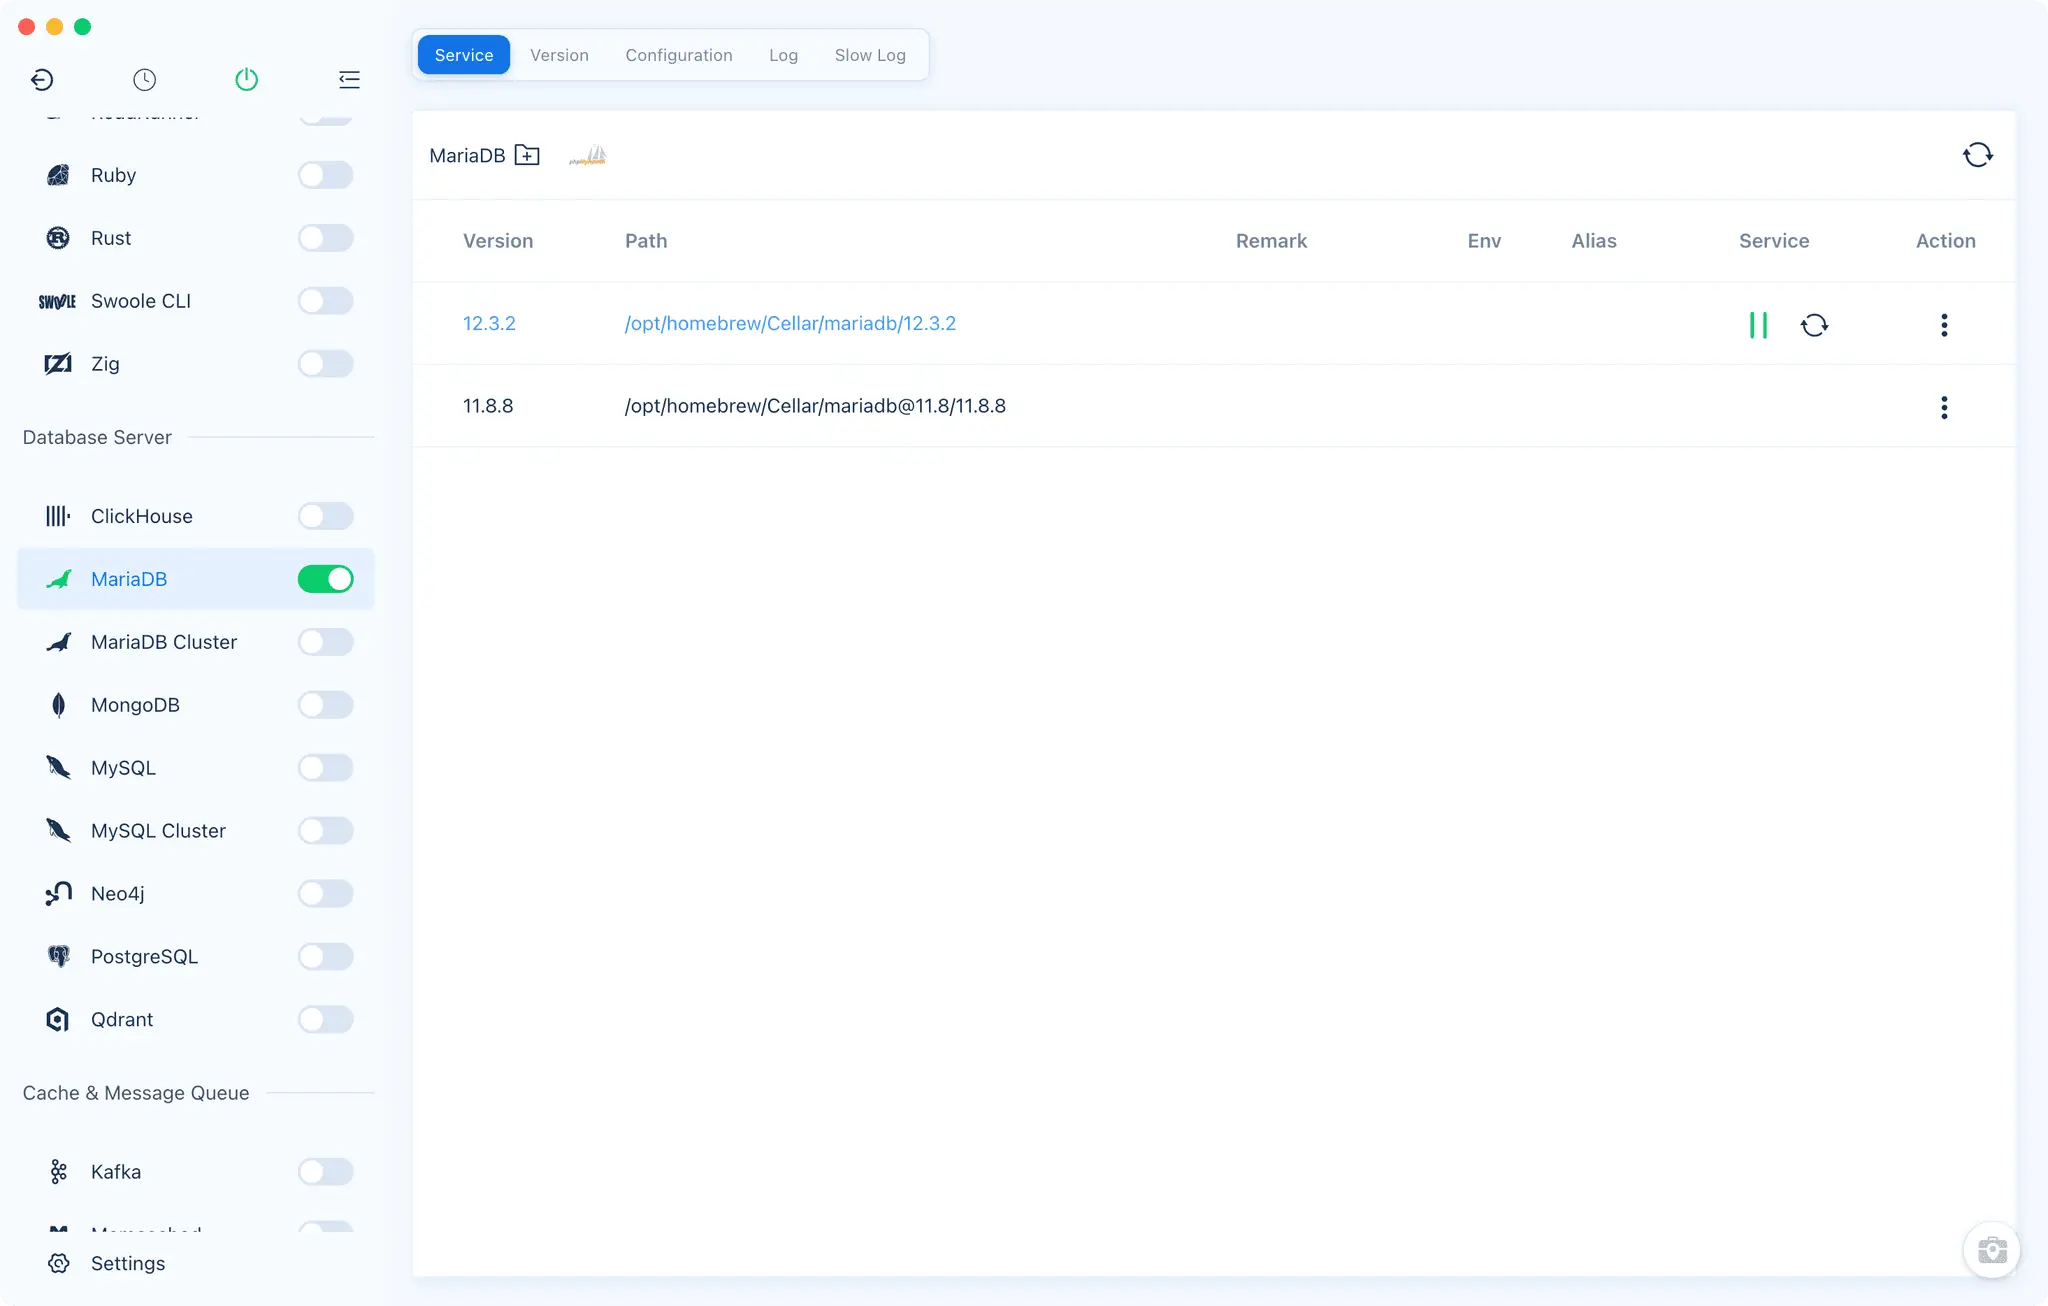Open action menu for version 11.8.8

1944,407
